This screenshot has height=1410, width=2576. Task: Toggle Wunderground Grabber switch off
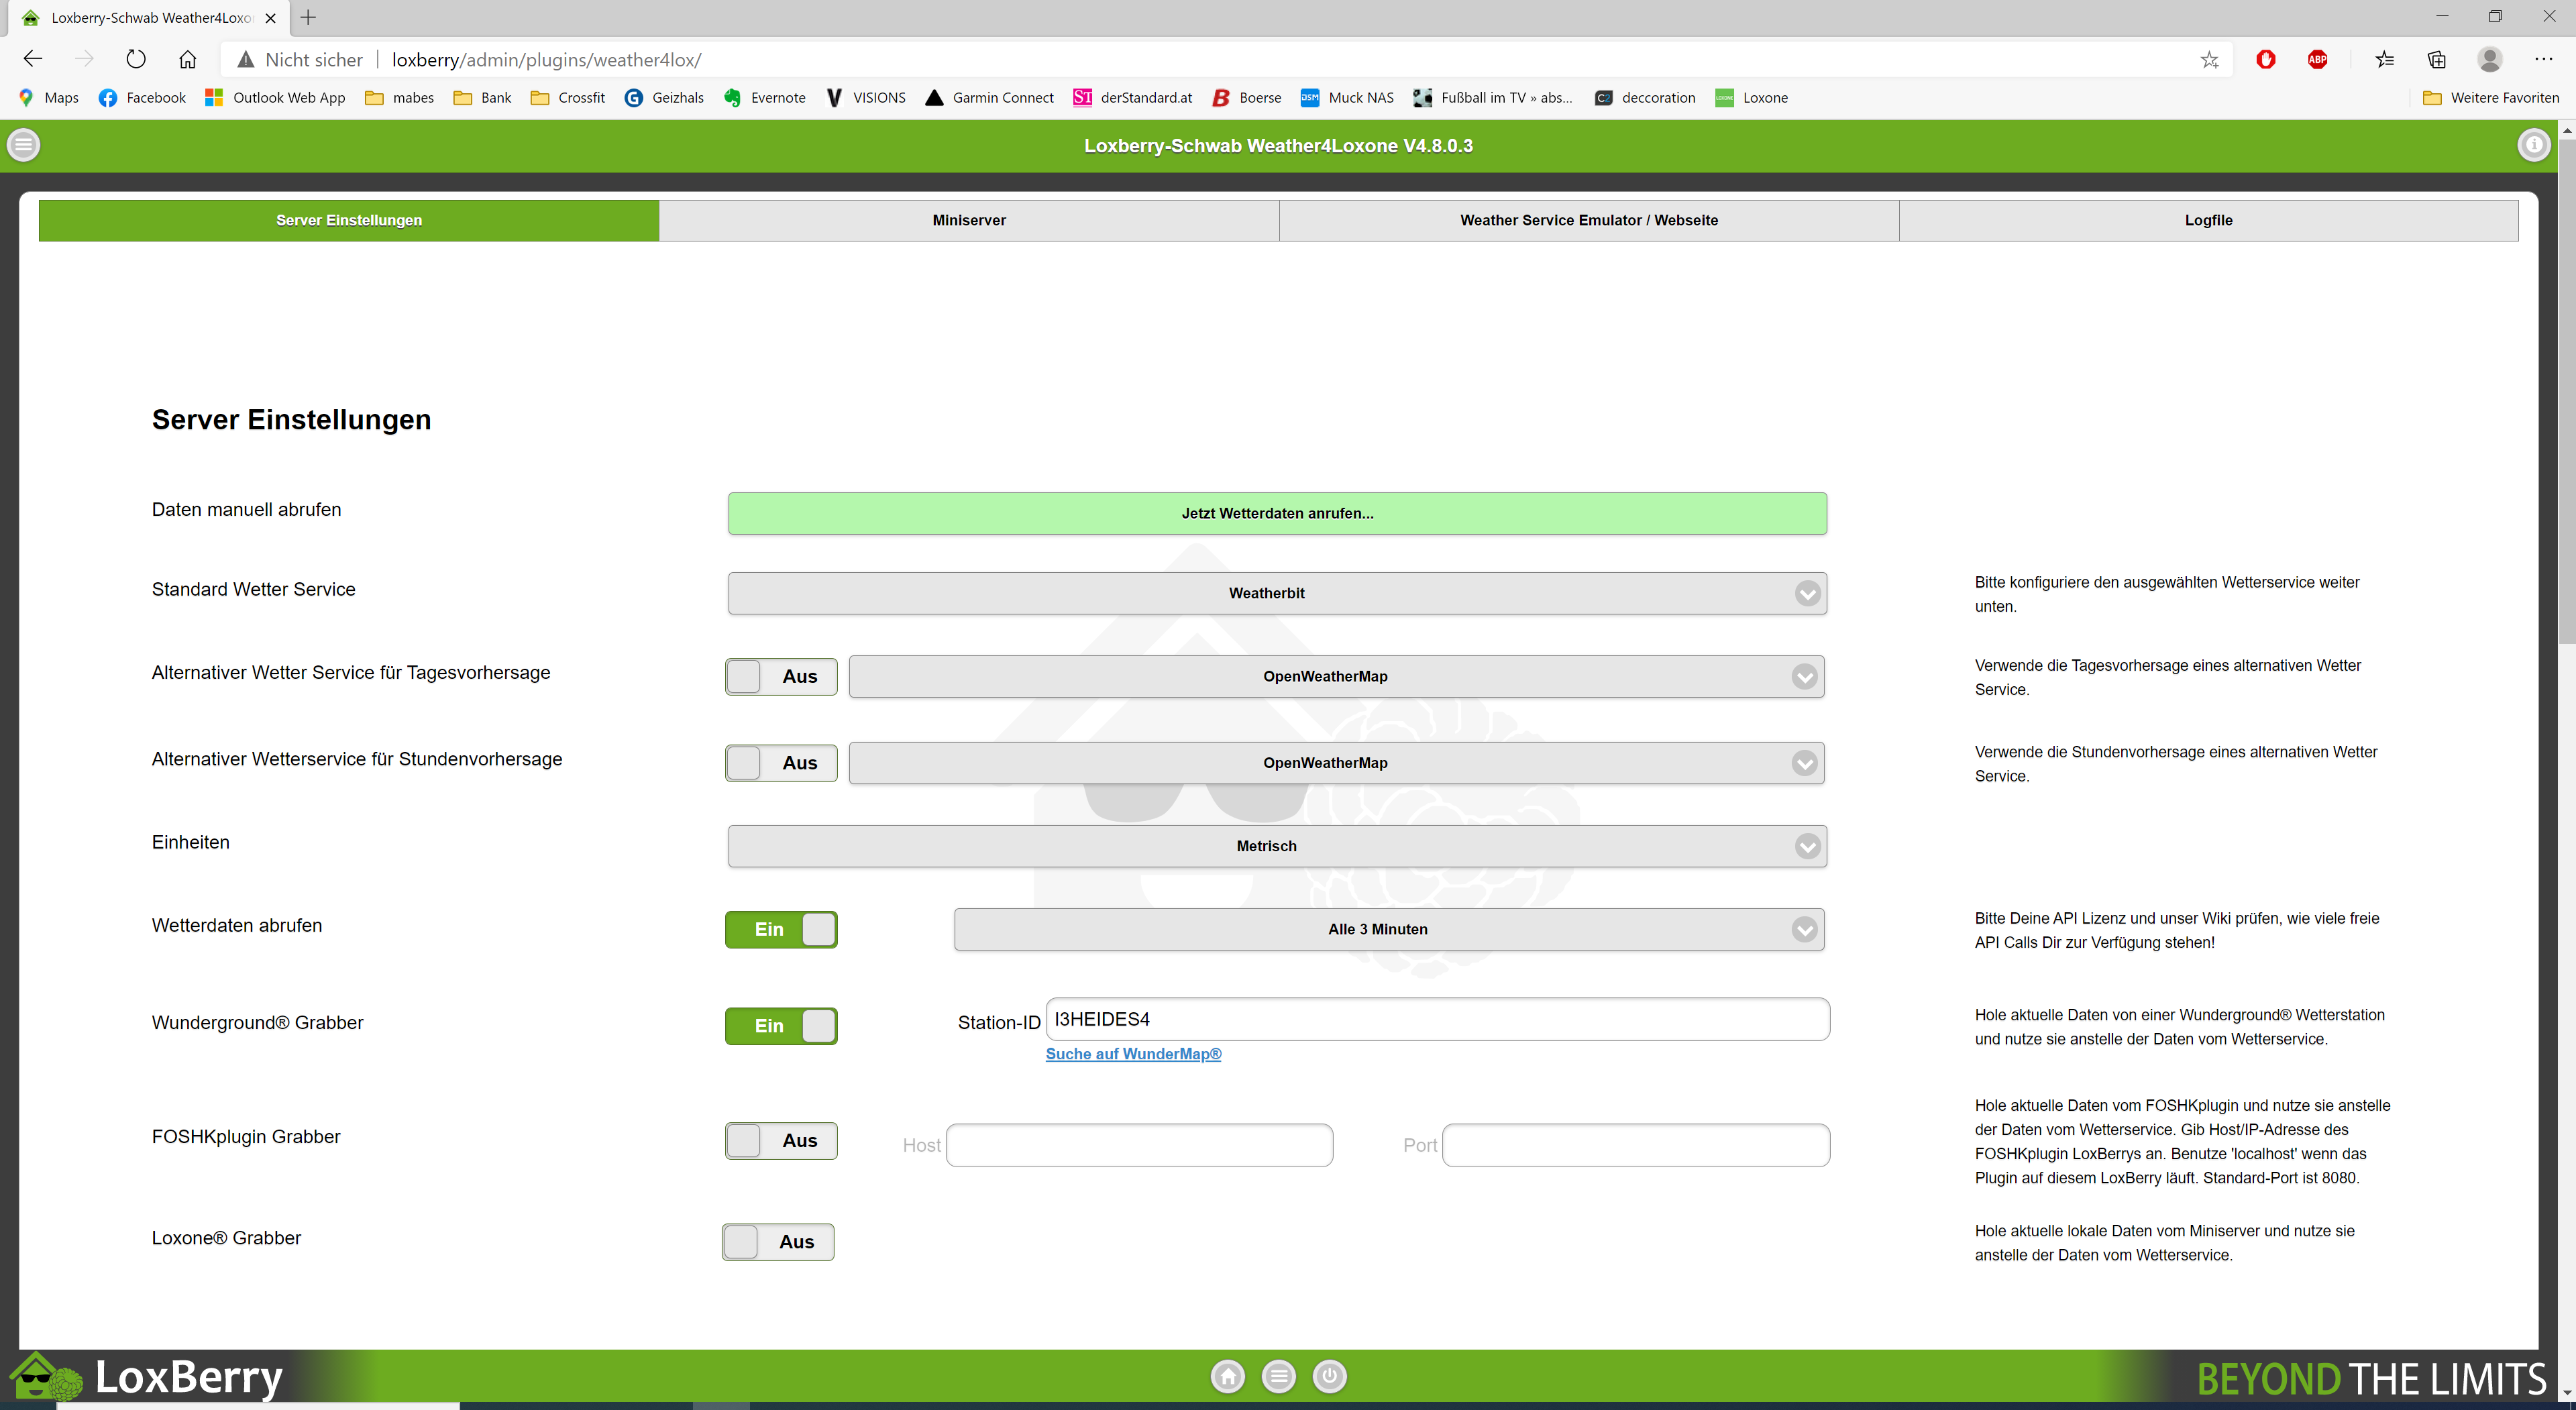coord(781,1026)
